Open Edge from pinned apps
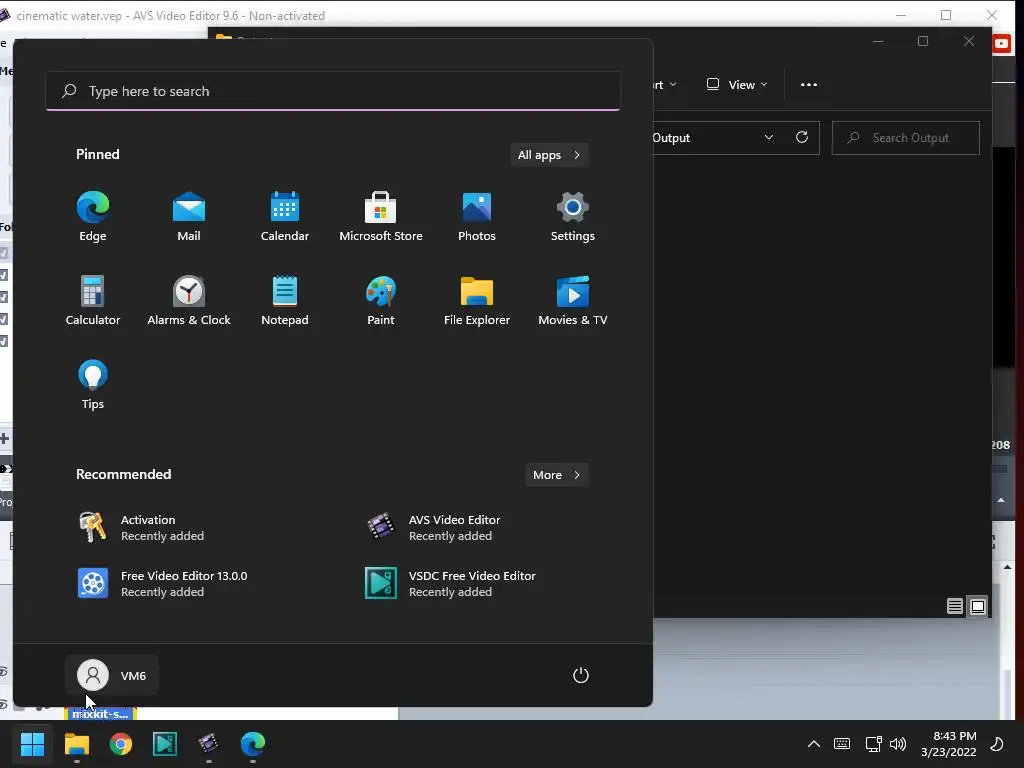The image size is (1024, 768). [x=93, y=217]
